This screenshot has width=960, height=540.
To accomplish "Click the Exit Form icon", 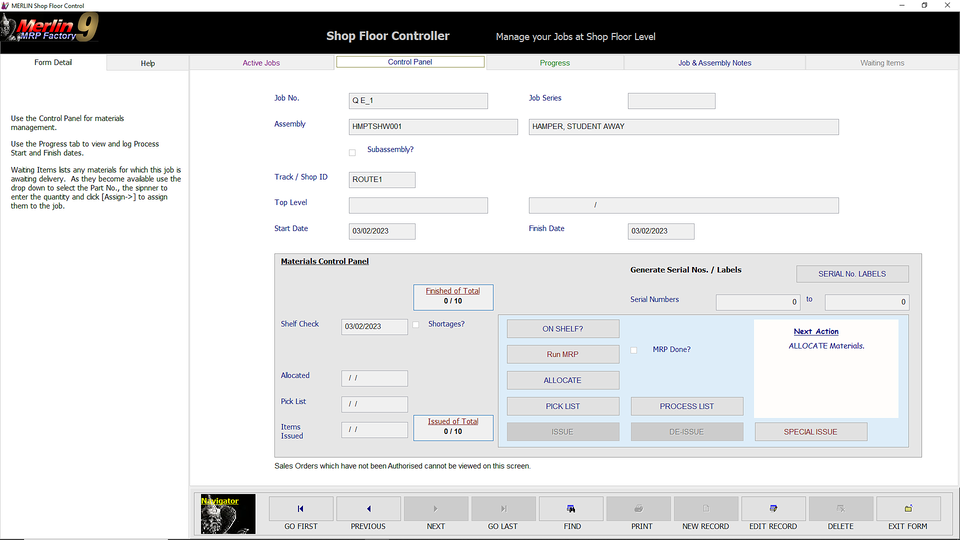I will [908, 508].
